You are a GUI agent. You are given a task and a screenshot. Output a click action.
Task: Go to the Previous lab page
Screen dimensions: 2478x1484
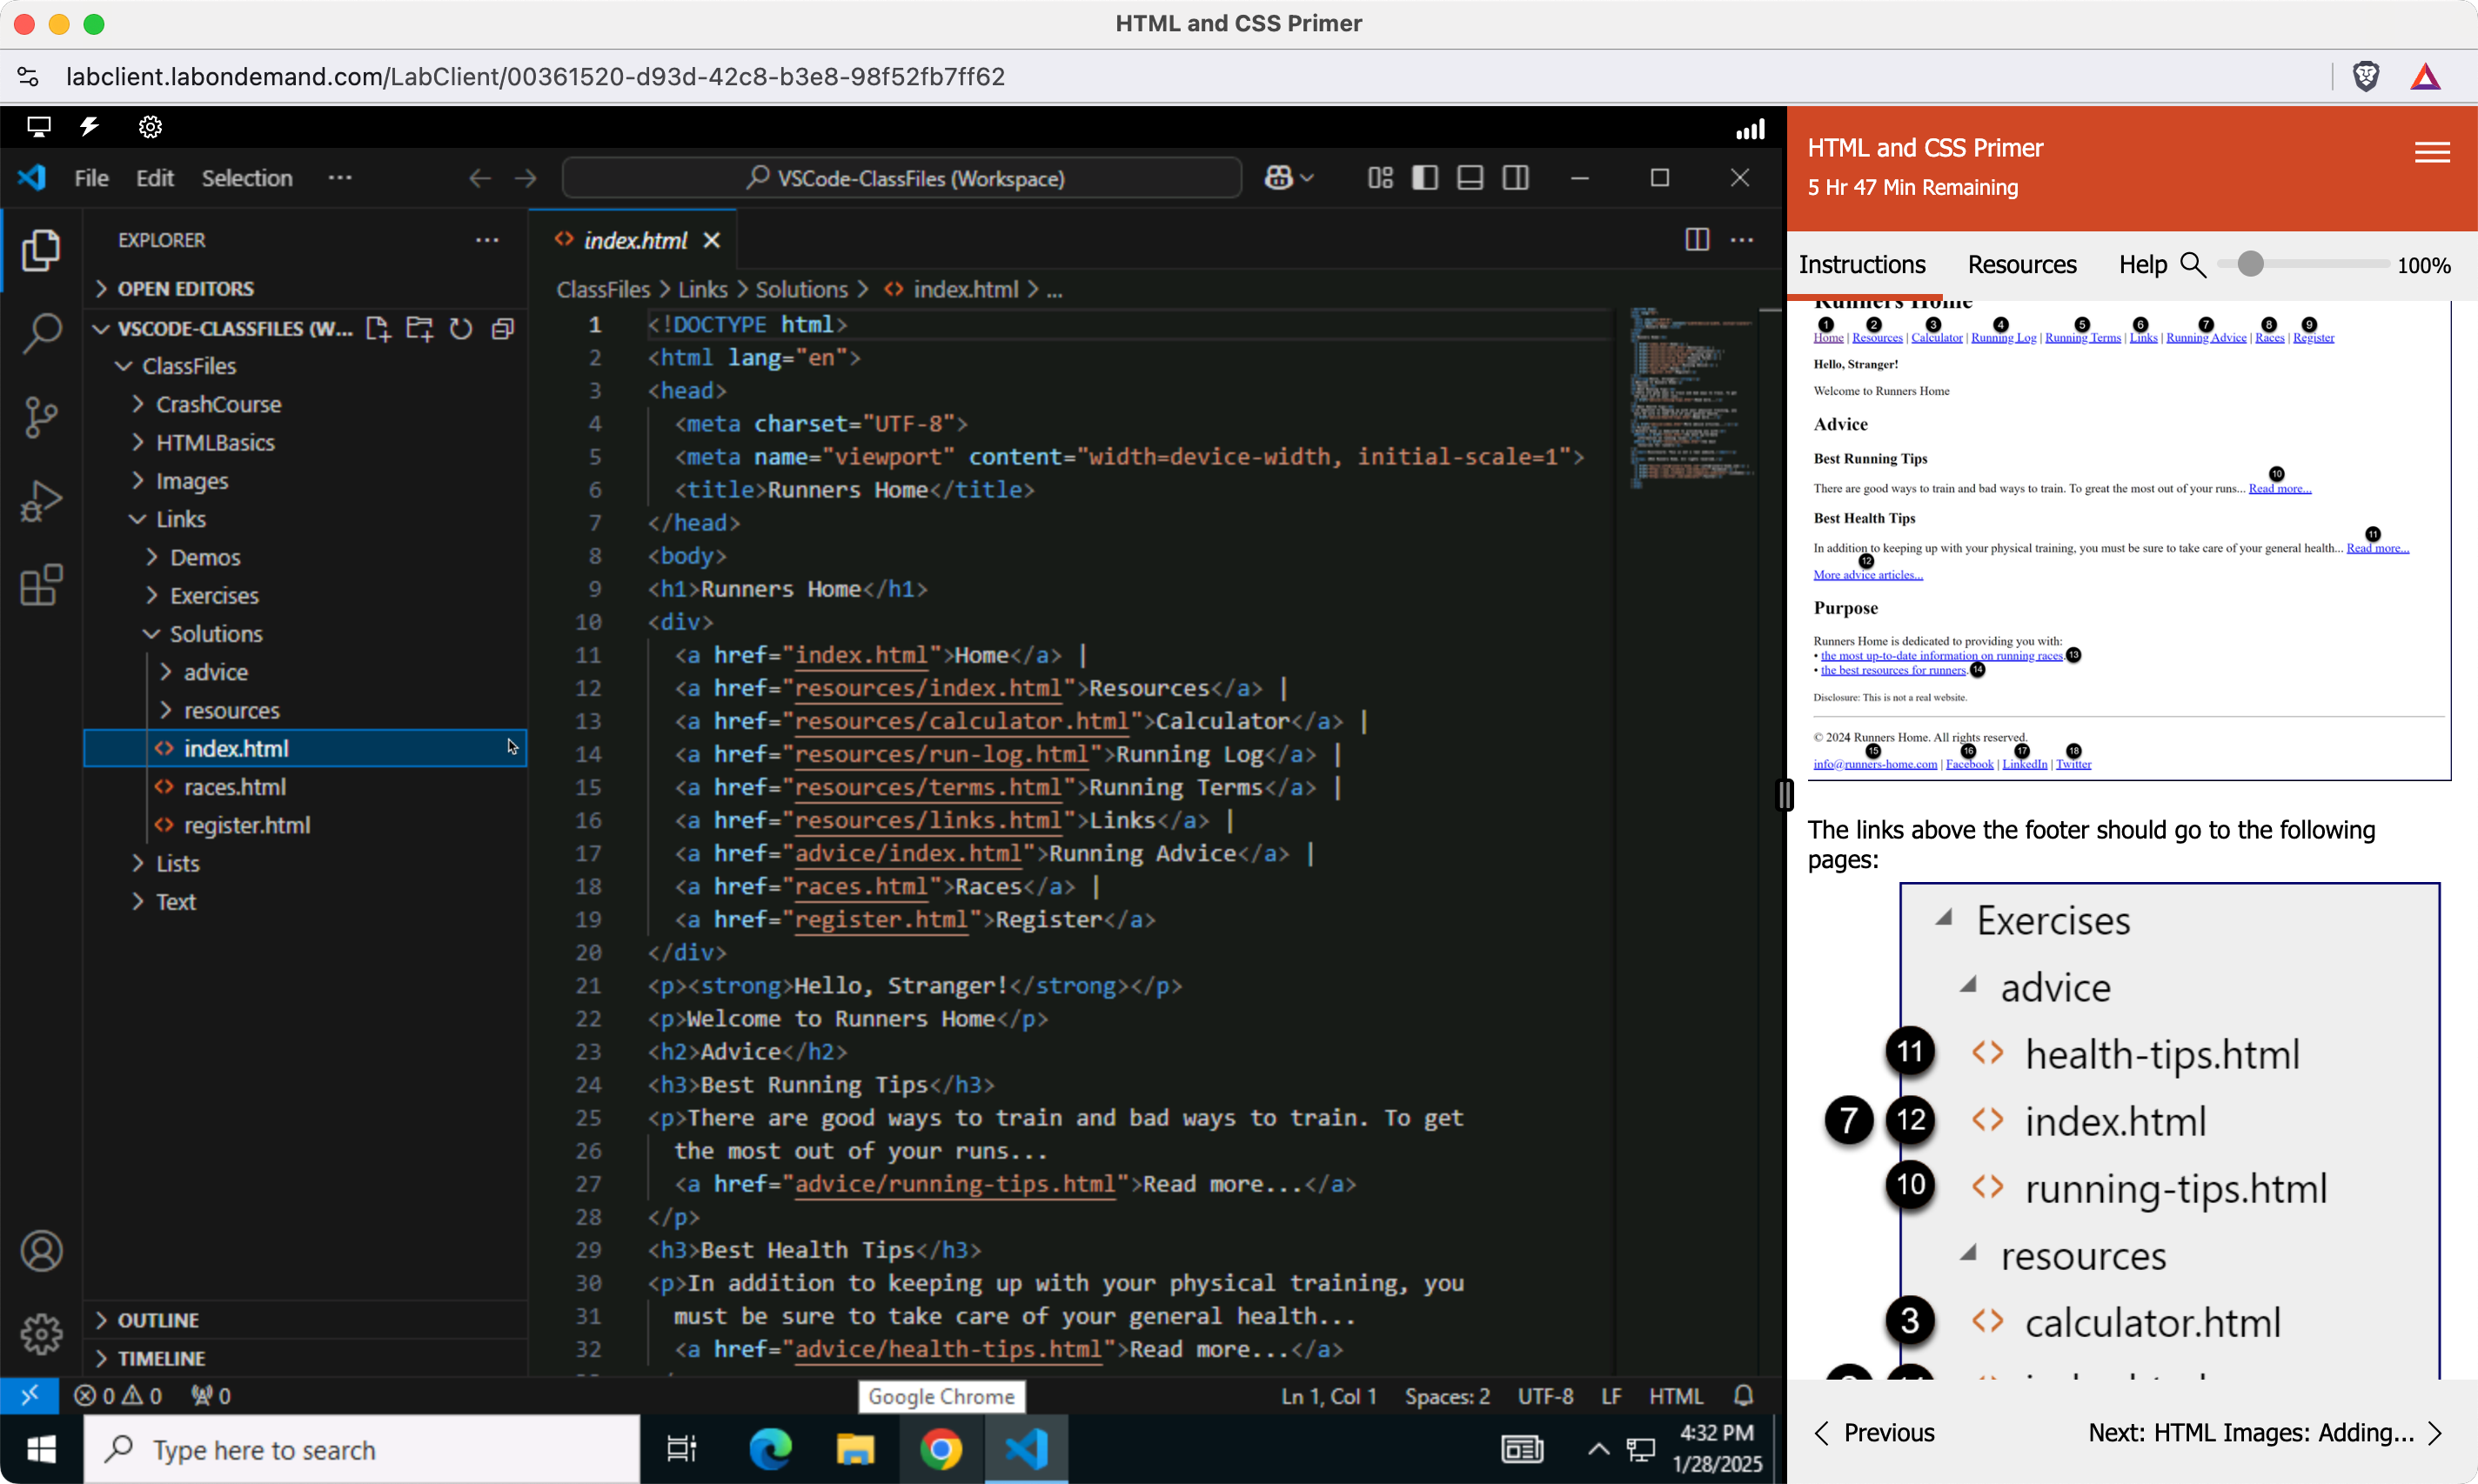pos(1874,1433)
